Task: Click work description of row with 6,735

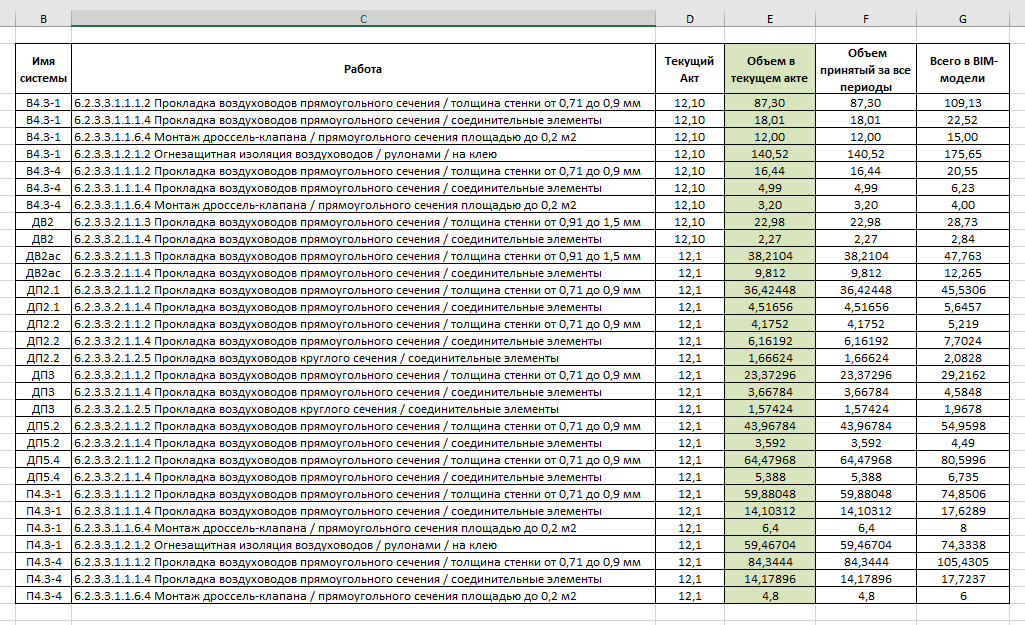Action: (363, 477)
